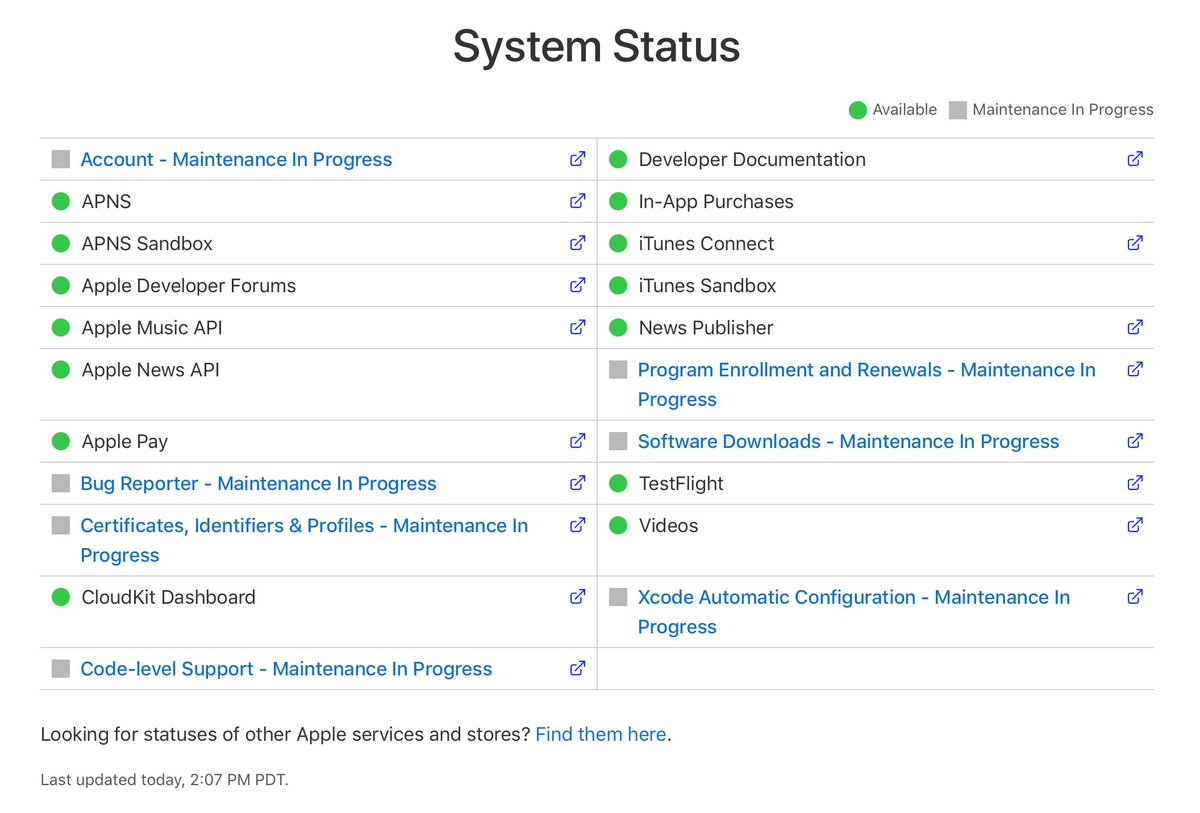Image resolution: width=1200 pixels, height=813 pixels.
Task: Click 'Maintenance In Progress' legend label
Action: (1063, 110)
